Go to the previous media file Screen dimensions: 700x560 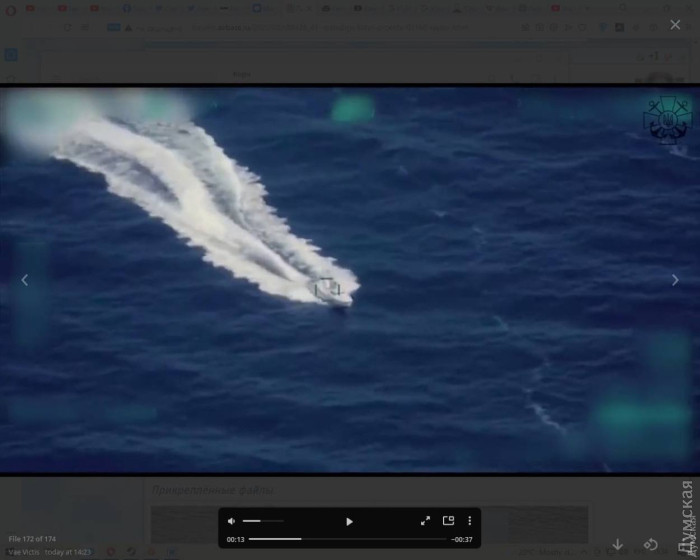pos(26,280)
